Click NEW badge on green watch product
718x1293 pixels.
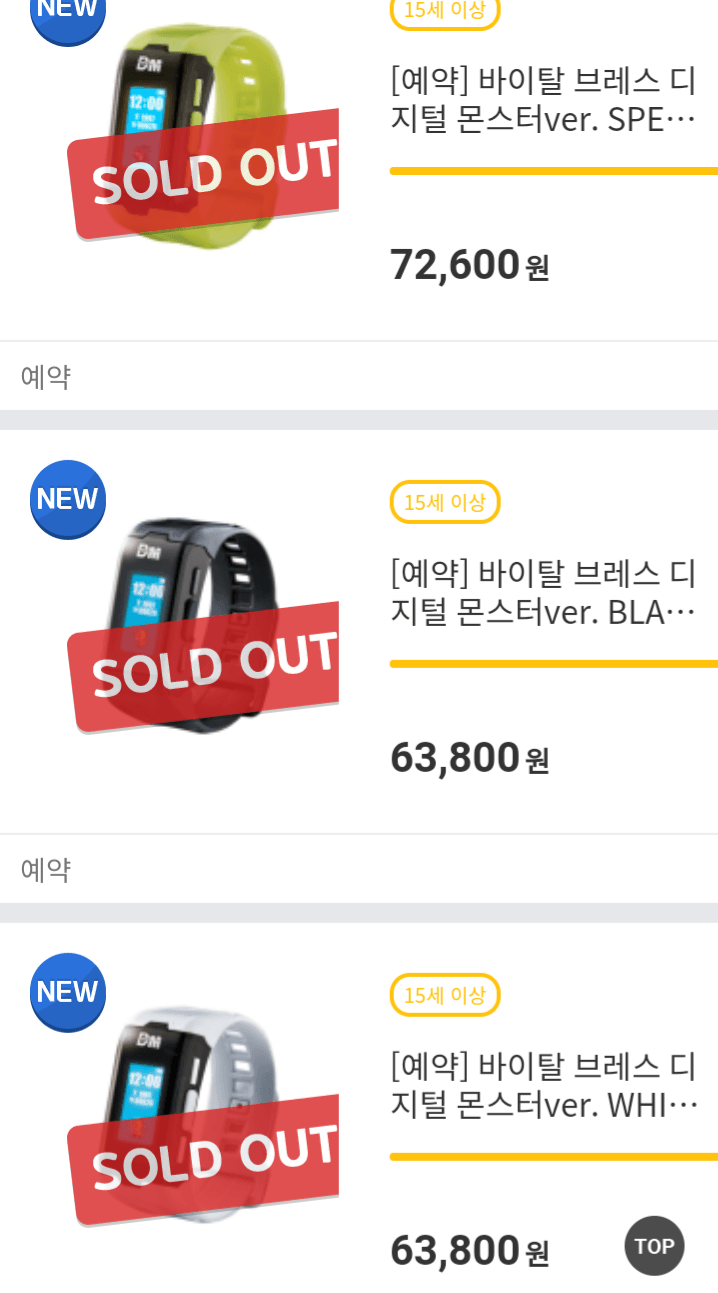(68, 12)
